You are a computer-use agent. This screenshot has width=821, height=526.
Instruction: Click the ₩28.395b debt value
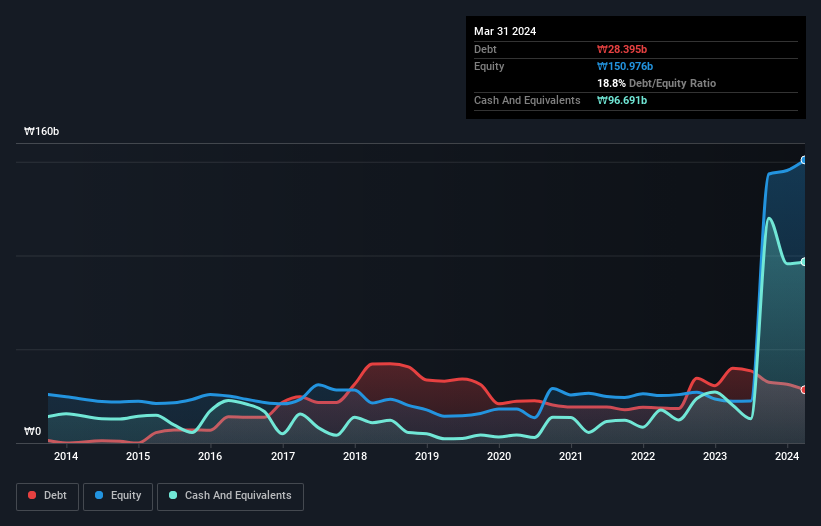coord(622,49)
